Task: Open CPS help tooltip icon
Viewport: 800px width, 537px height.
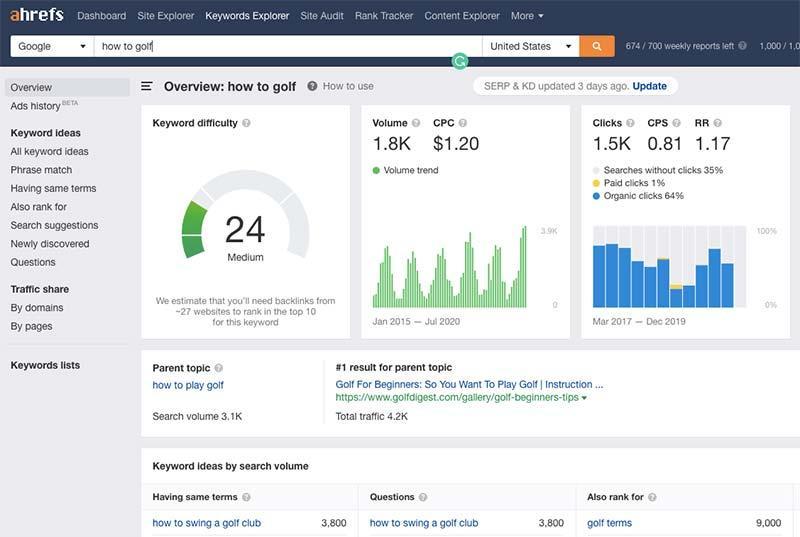Action: pos(677,123)
